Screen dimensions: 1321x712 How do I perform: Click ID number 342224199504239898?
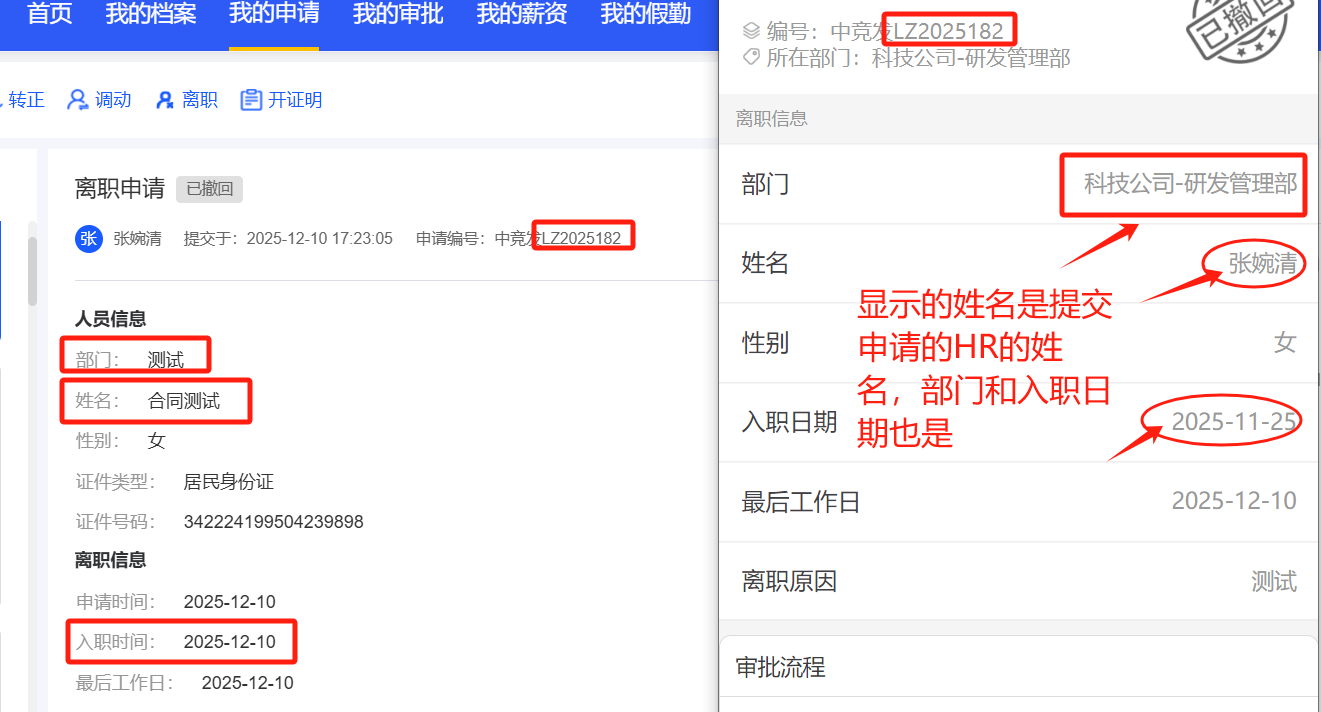point(274,522)
